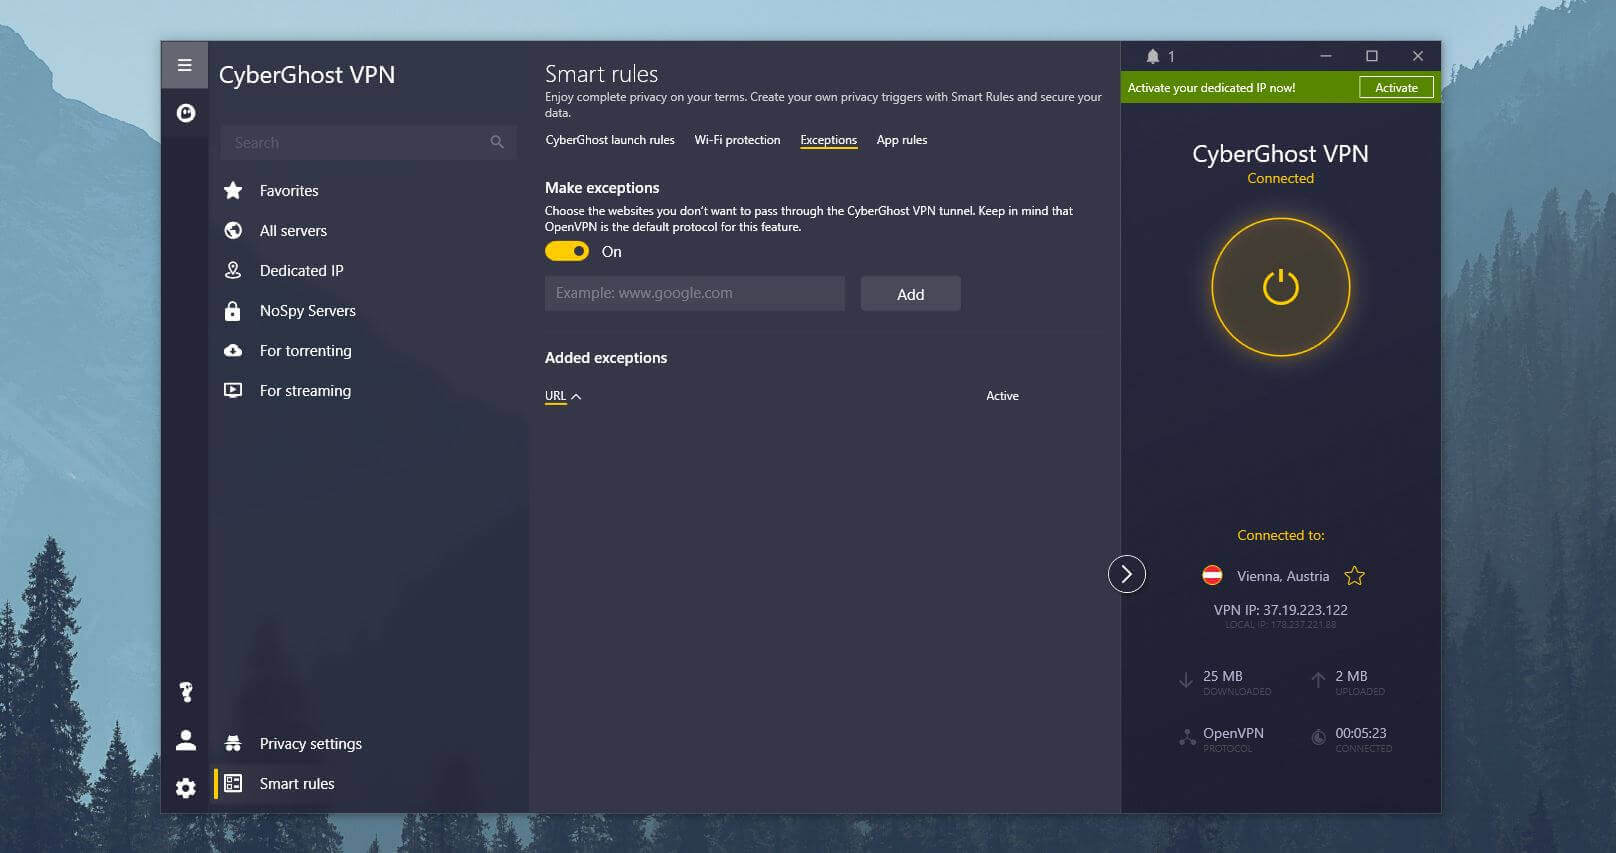The image size is (1616, 853).
Task: Click the Smart rules page title
Action: click(601, 74)
